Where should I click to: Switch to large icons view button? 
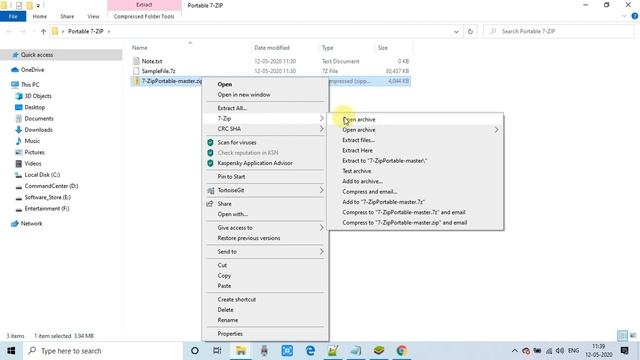coord(633,336)
